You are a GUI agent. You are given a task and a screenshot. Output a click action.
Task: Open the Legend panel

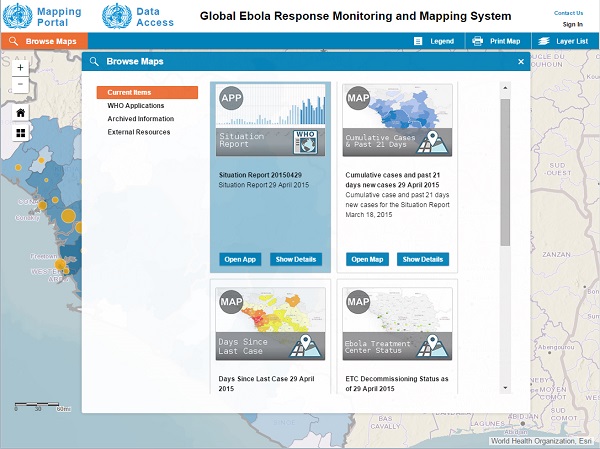(434, 41)
